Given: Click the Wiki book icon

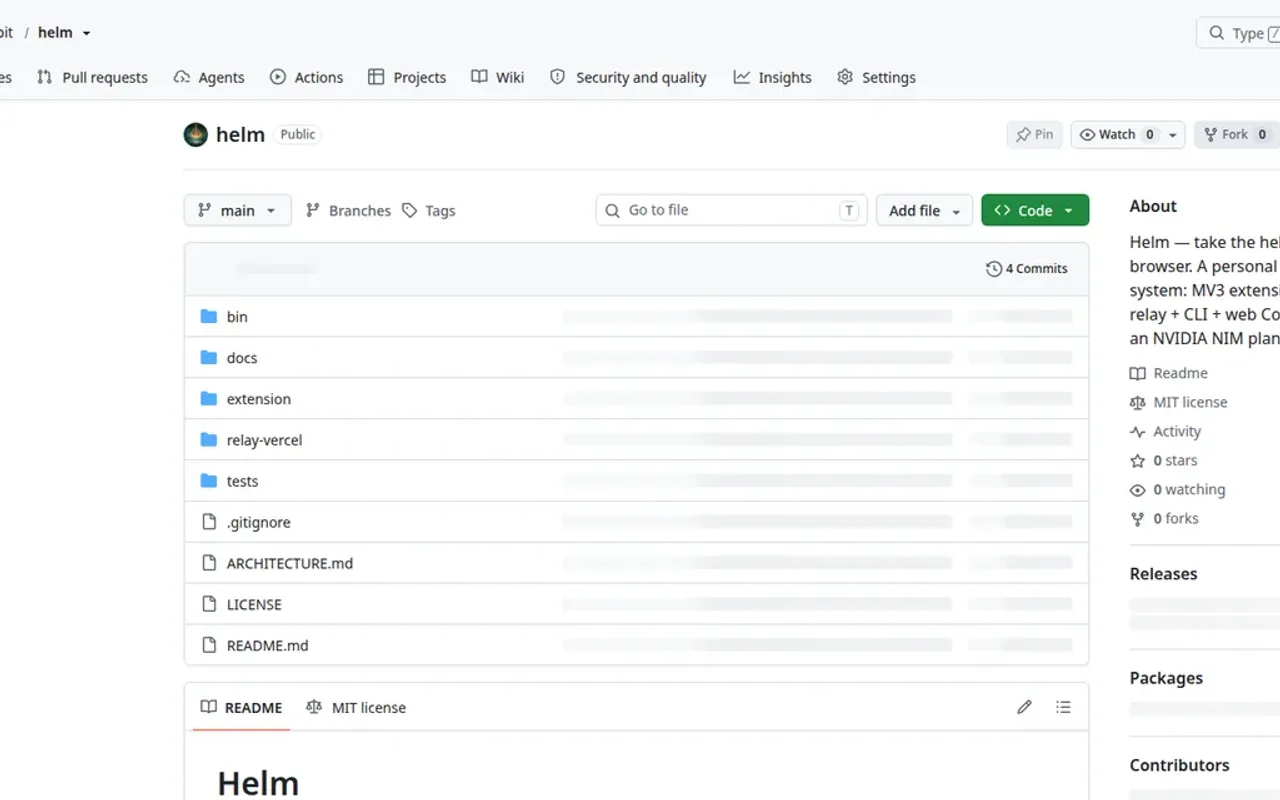Looking at the screenshot, I should click(x=479, y=77).
